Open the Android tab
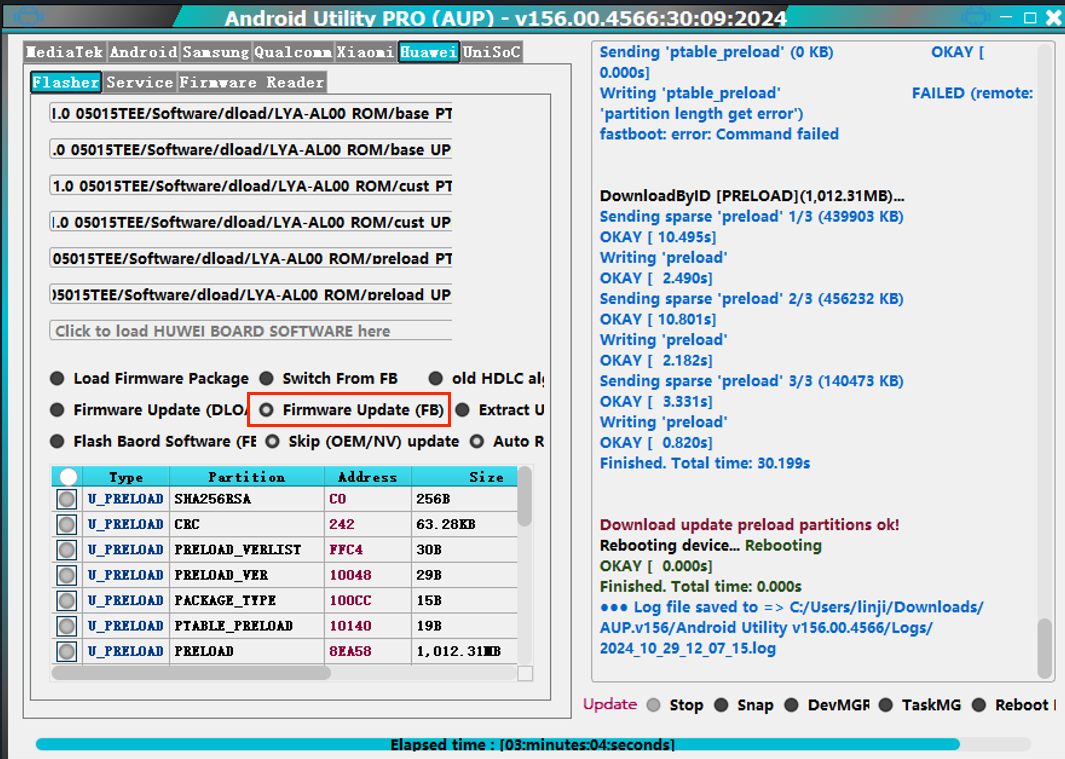 pyautogui.click(x=143, y=52)
